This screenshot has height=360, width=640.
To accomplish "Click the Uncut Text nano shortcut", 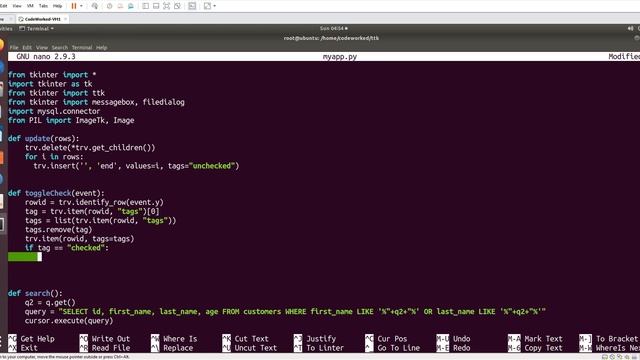I will pos(249,348).
